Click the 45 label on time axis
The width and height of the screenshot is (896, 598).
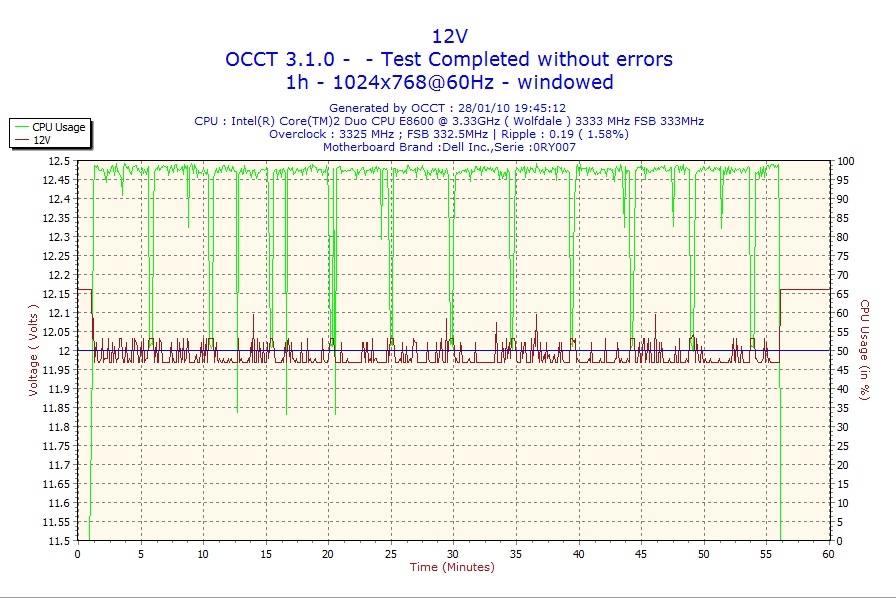(641, 554)
